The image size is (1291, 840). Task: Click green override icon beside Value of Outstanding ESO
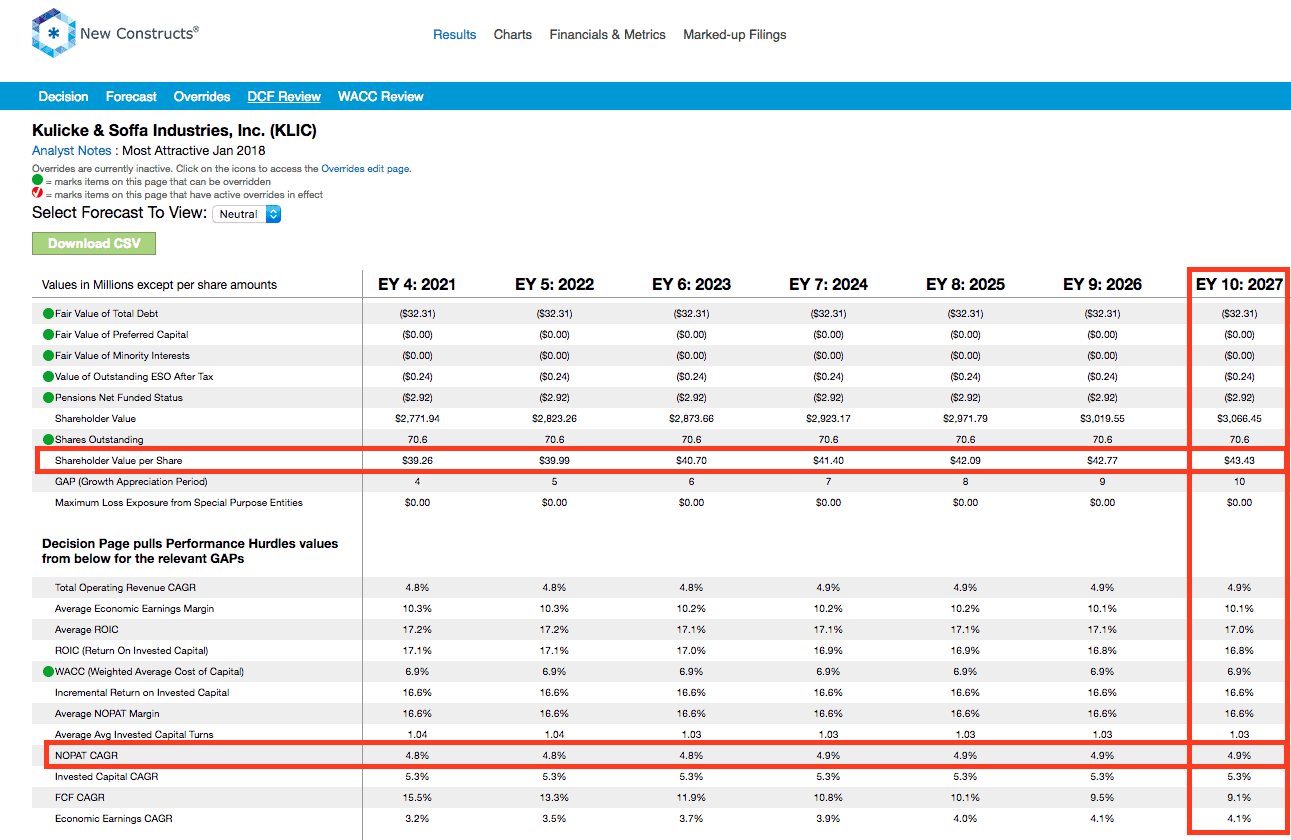48,377
